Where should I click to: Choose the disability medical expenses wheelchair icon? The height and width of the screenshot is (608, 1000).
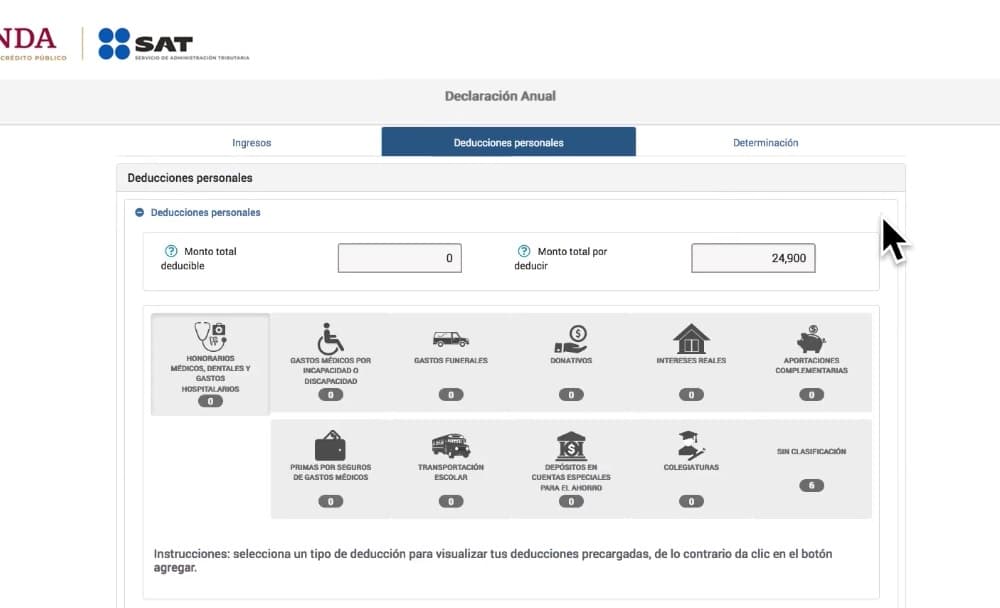[330, 338]
